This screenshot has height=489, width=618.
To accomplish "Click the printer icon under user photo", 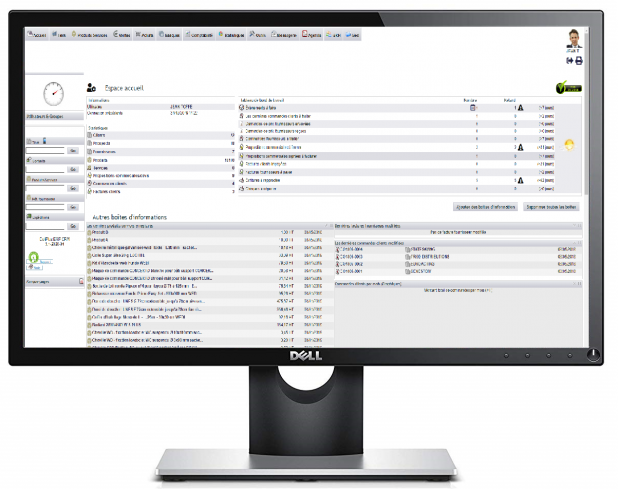I will [x=579, y=61].
